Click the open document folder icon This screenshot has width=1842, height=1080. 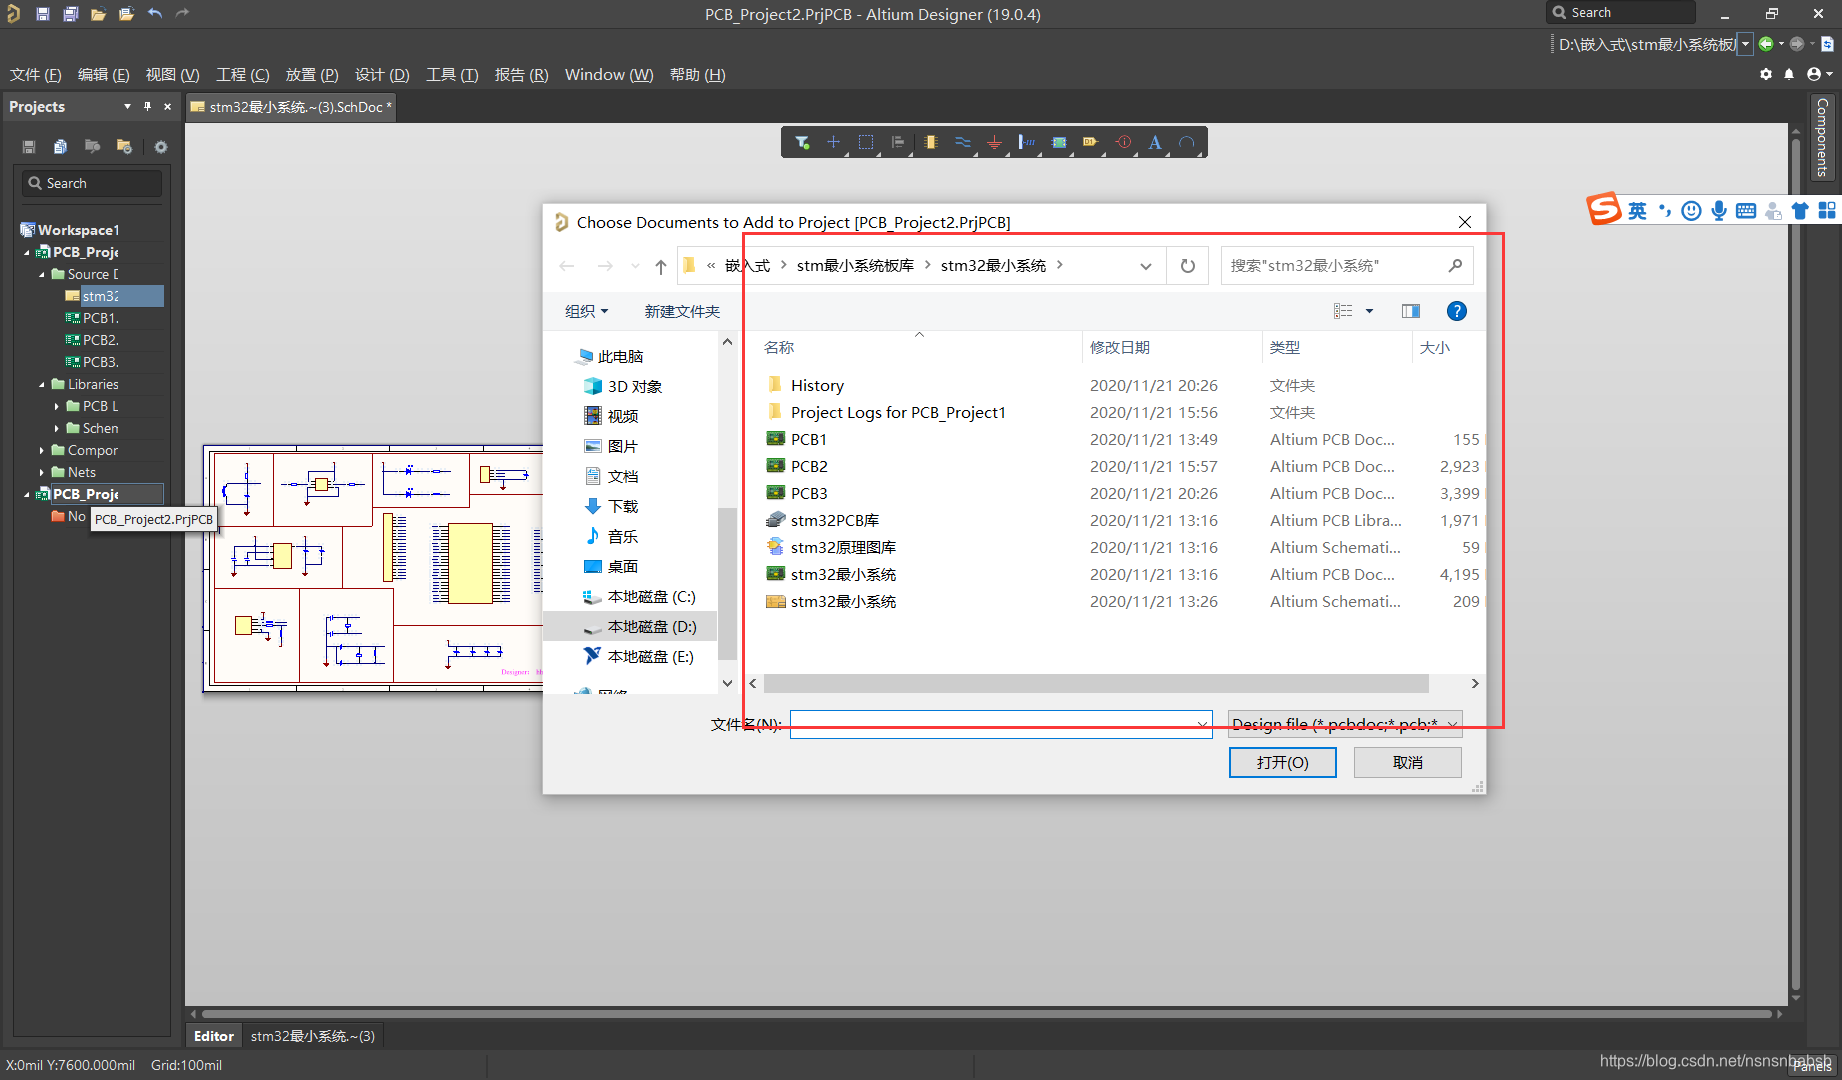(x=98, y=14)
